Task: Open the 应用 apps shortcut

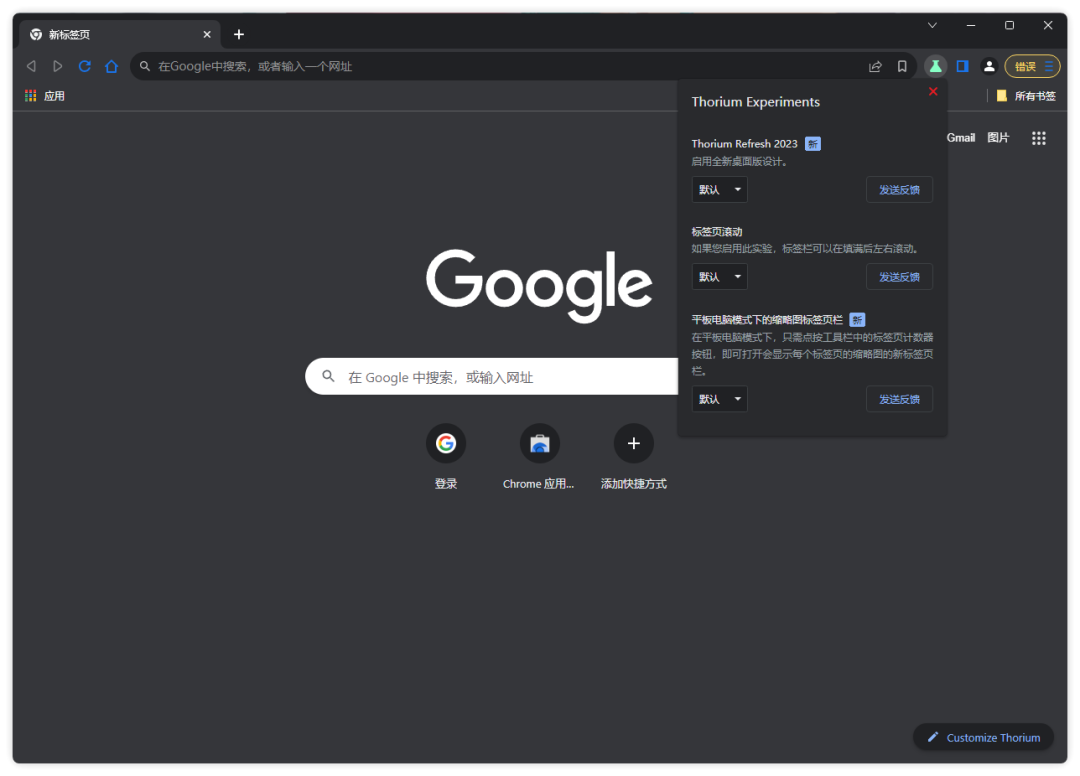Action: (45, 96)
